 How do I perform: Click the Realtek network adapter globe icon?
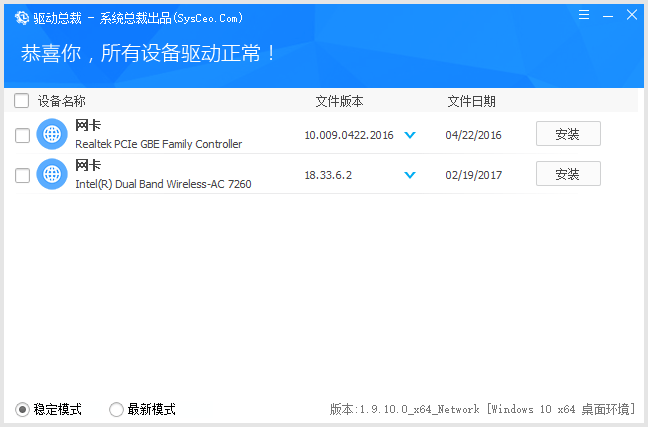(52, 134)
